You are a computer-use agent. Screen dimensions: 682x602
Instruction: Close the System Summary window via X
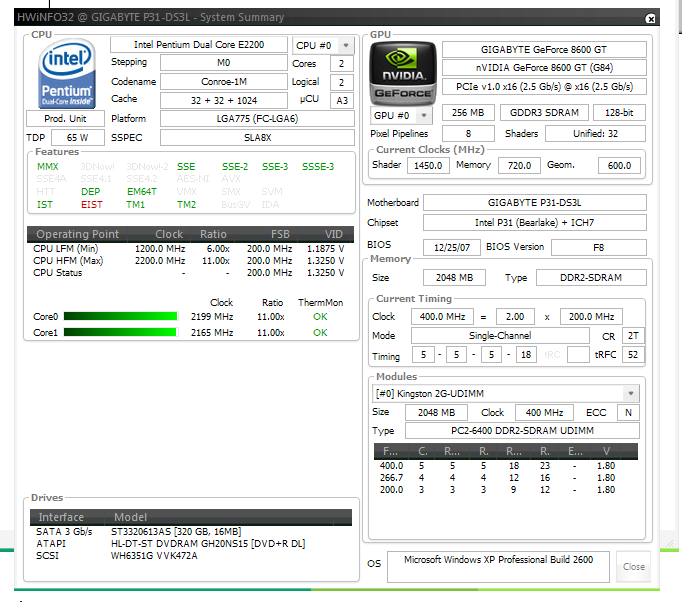click(650, 18)
